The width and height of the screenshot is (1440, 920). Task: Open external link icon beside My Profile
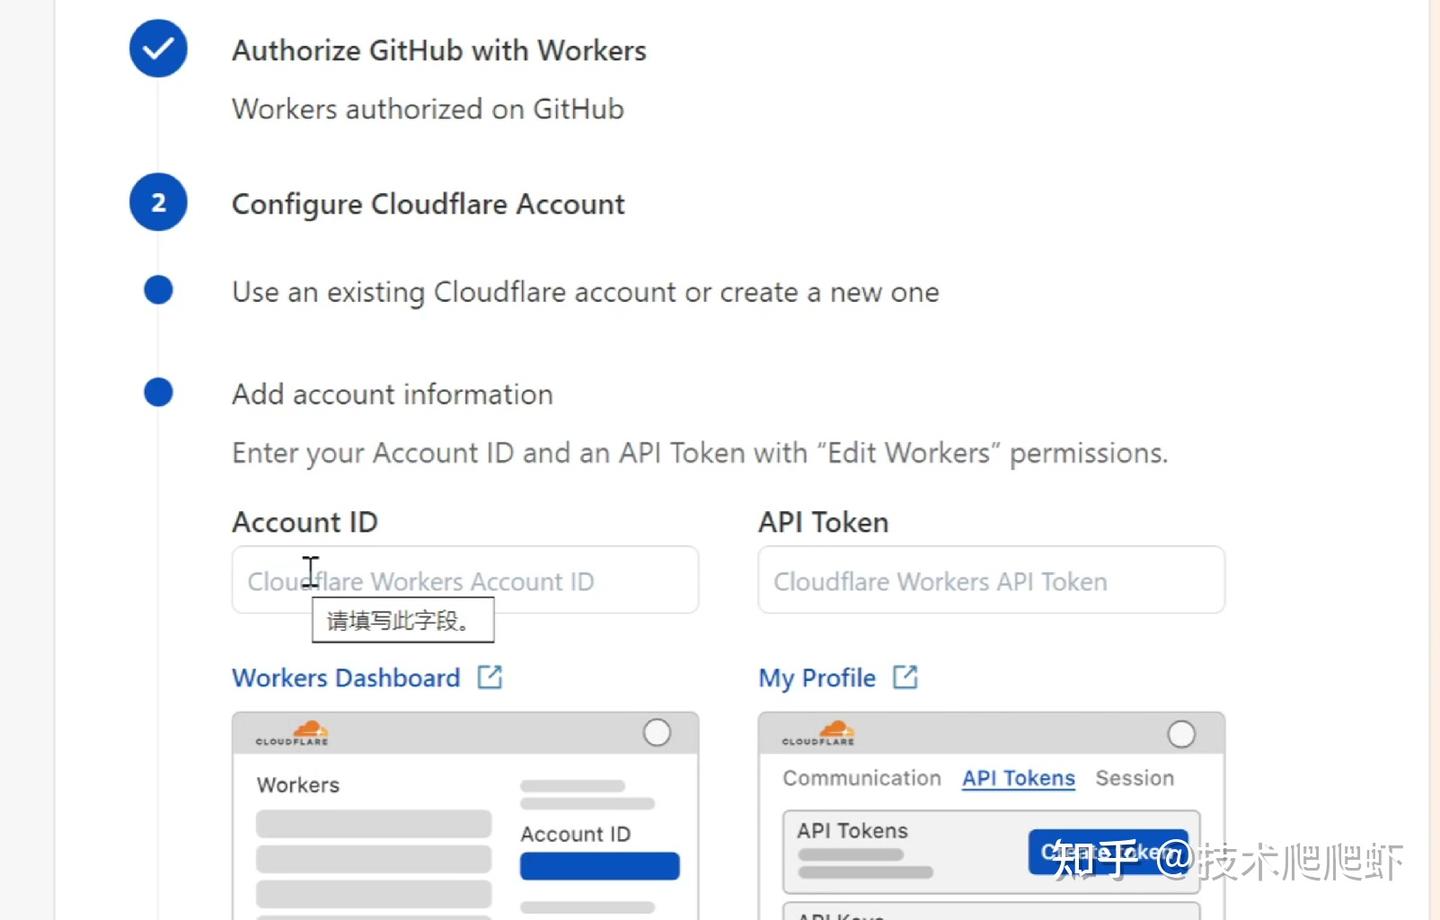905,677
